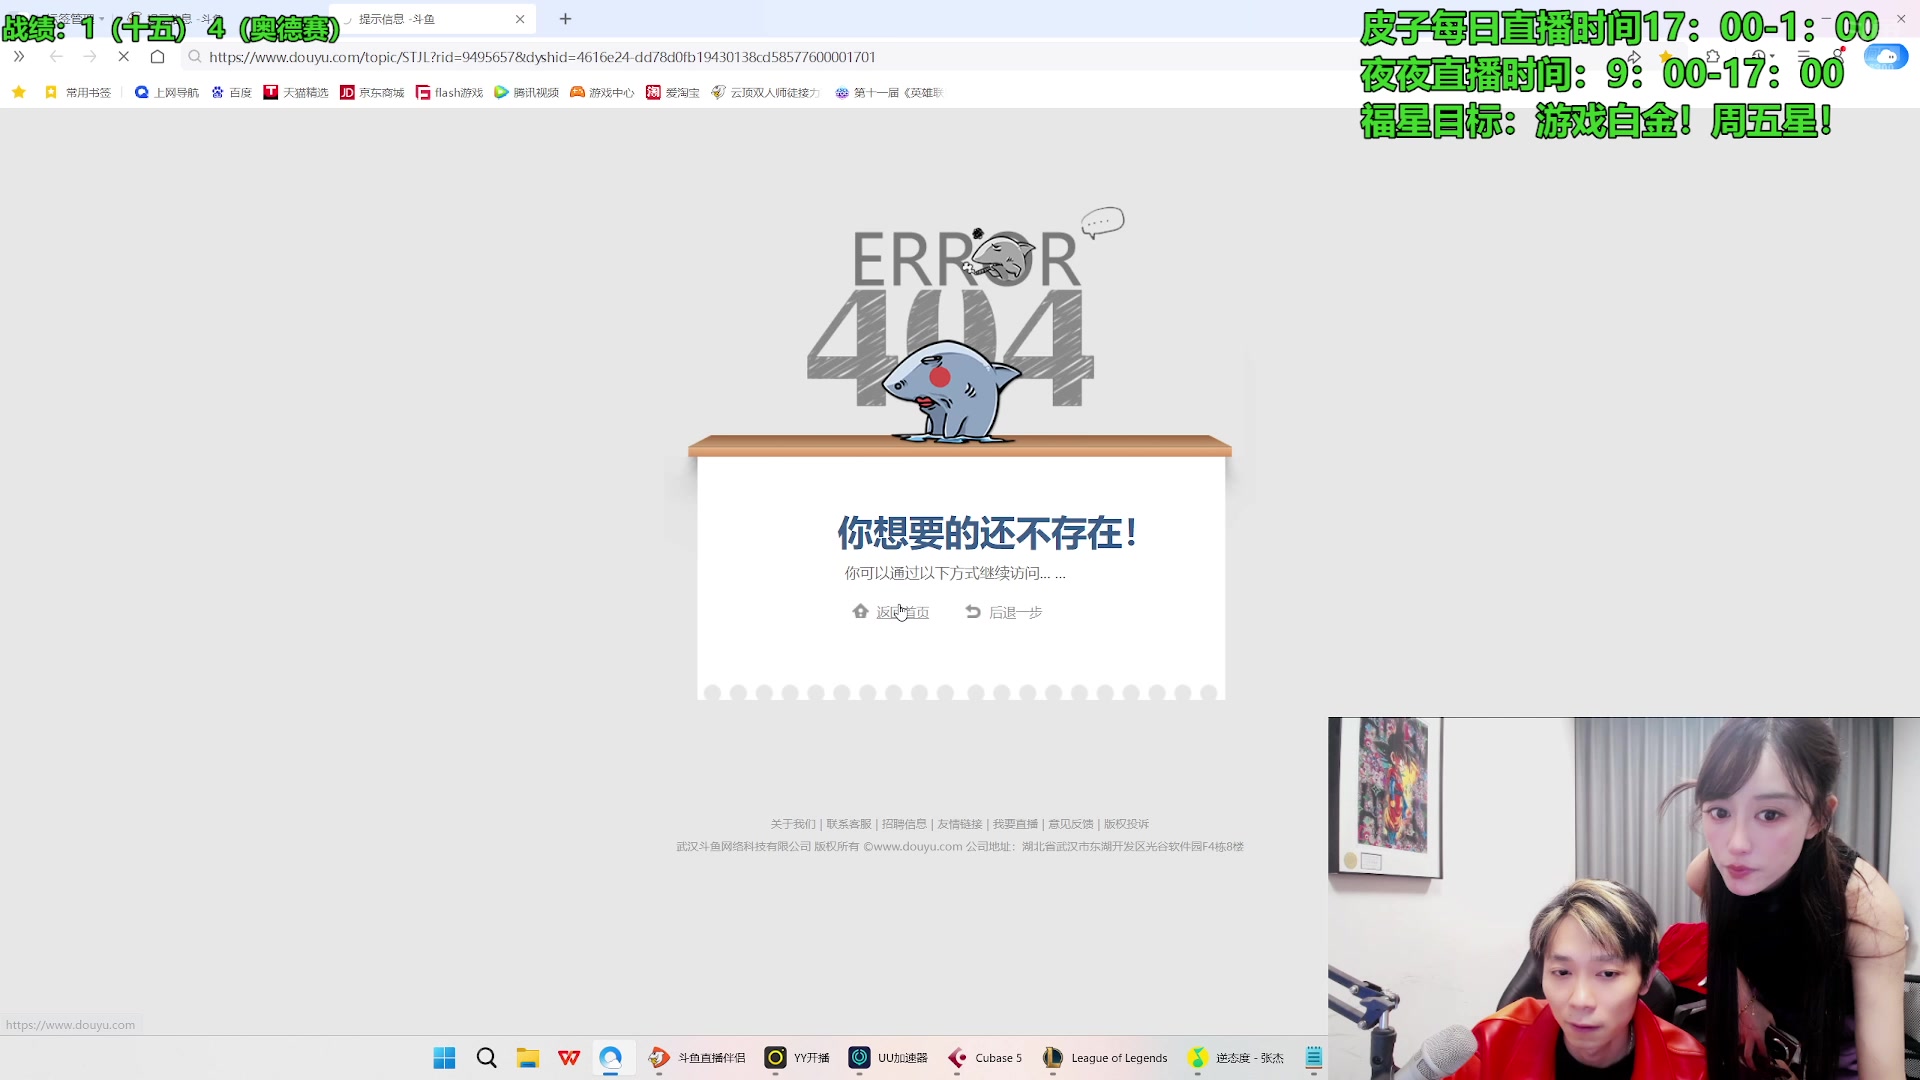
Task: Open UU加速器 from taskbar
Action: 889,1058
